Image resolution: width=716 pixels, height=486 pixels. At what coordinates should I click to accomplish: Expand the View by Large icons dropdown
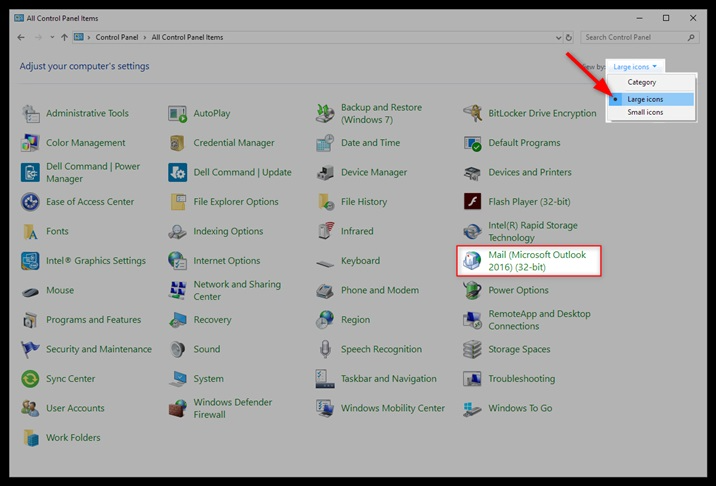(x=635, y=66)
